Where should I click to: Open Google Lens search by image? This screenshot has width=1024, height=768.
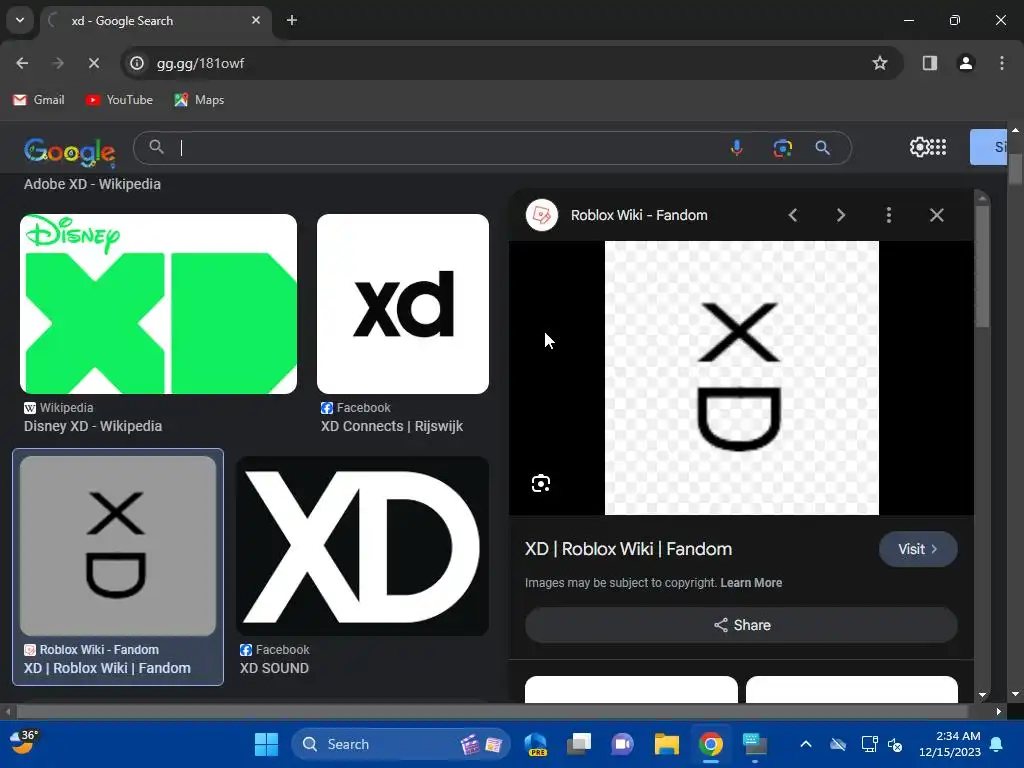point(782,148)
